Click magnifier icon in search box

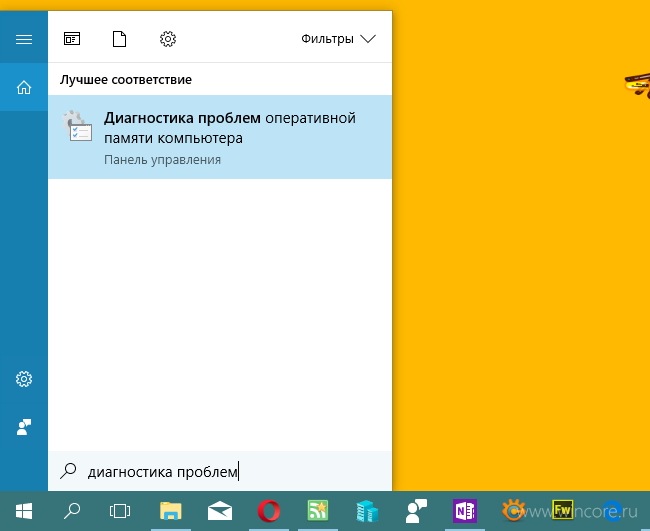68,471
